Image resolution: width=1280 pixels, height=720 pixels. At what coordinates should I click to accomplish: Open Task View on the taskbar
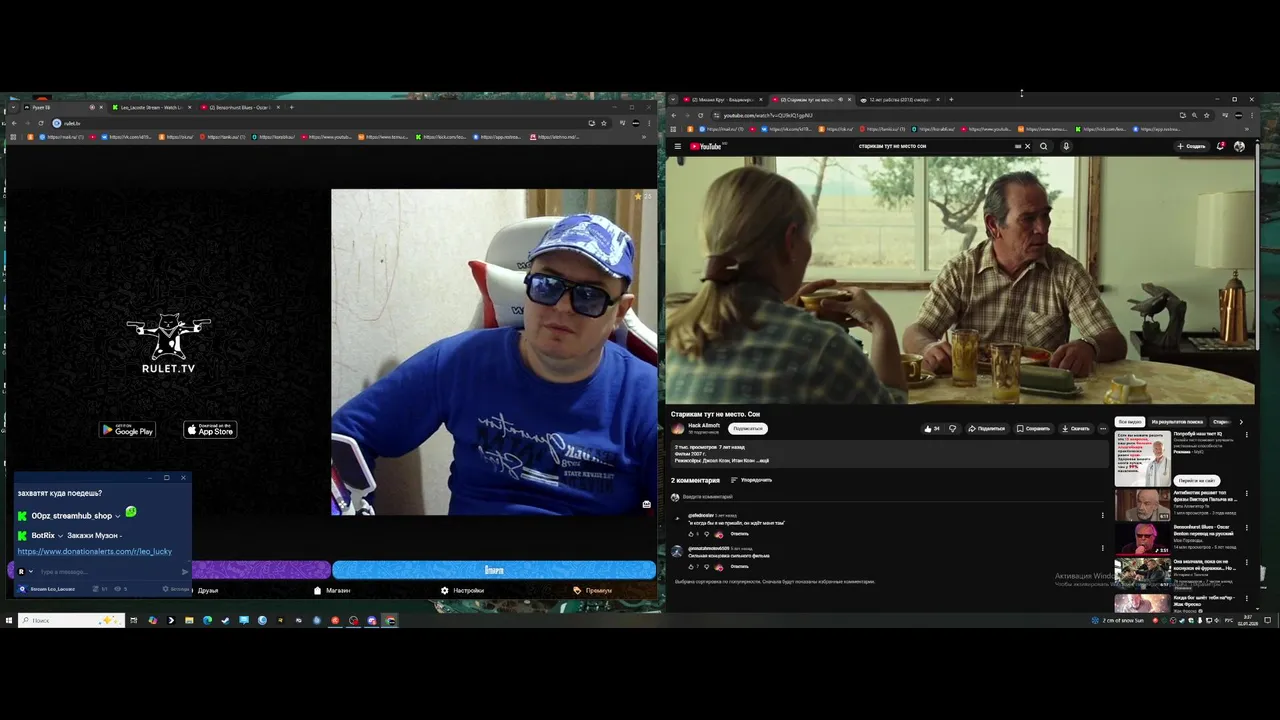point(134,620)
